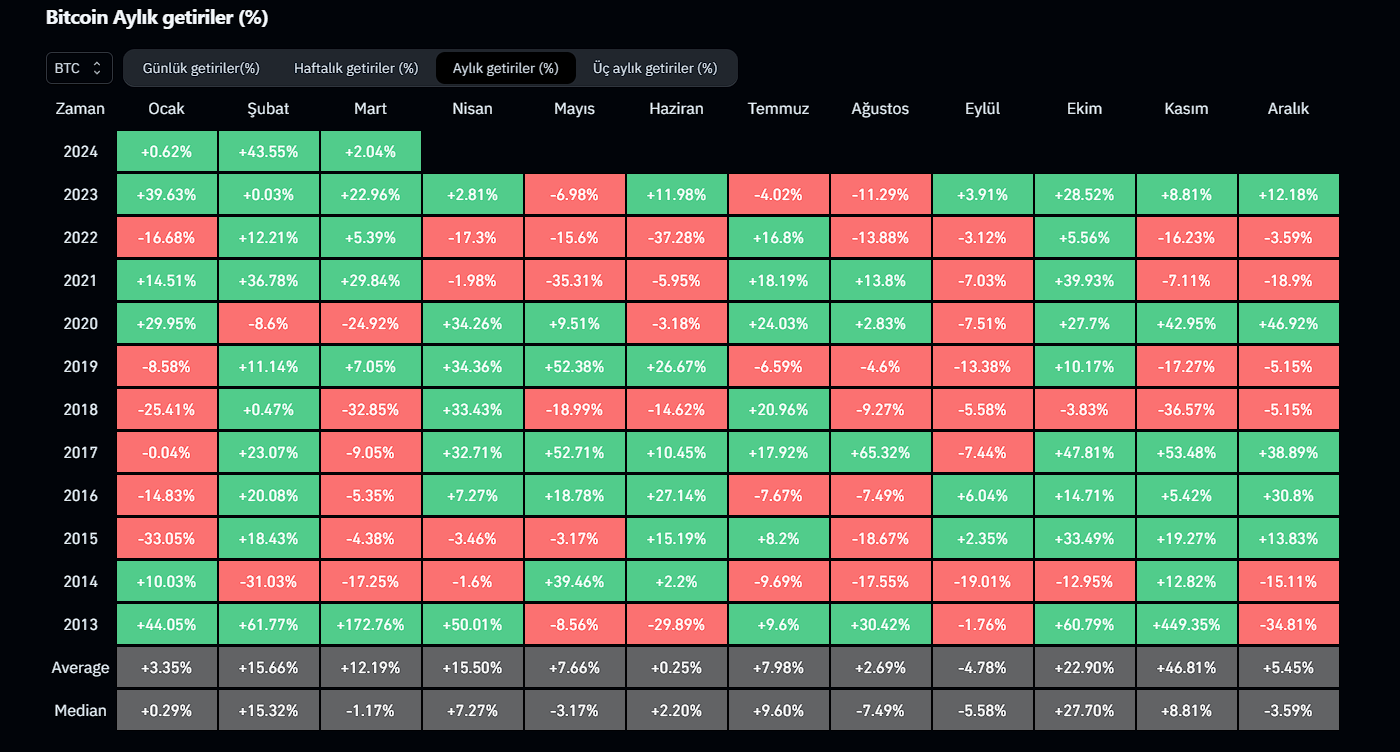The width and height of the screenshot is (1400, 752).
Task: Click the +172.76% cell for Mart 2013
Action: (x=370, y=625)
